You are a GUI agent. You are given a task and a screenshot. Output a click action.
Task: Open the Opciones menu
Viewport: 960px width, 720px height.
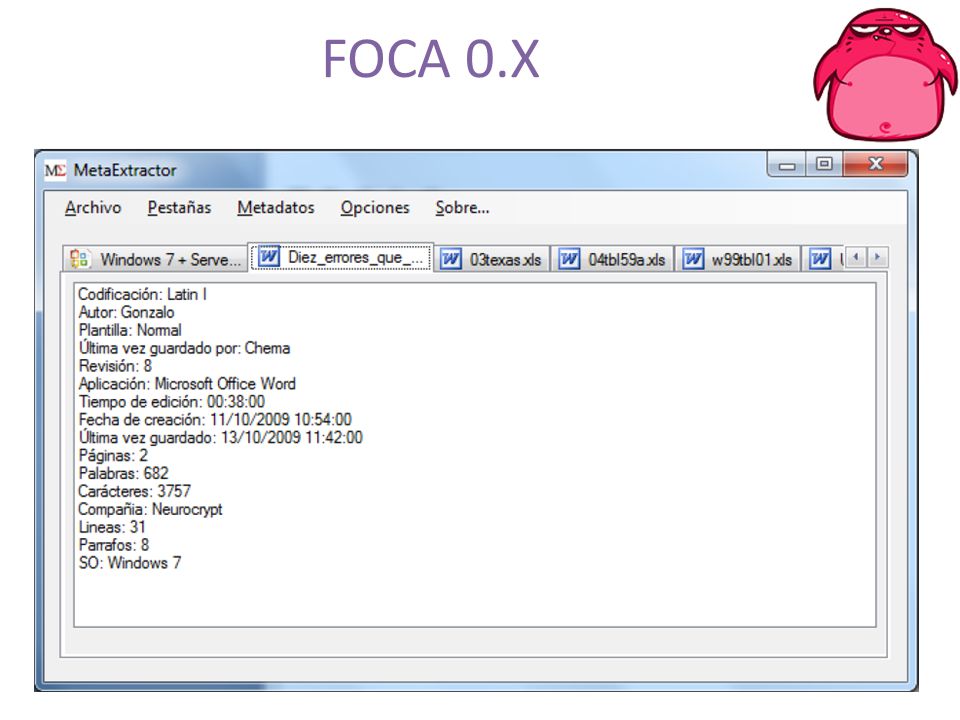(x=375, y=208)
